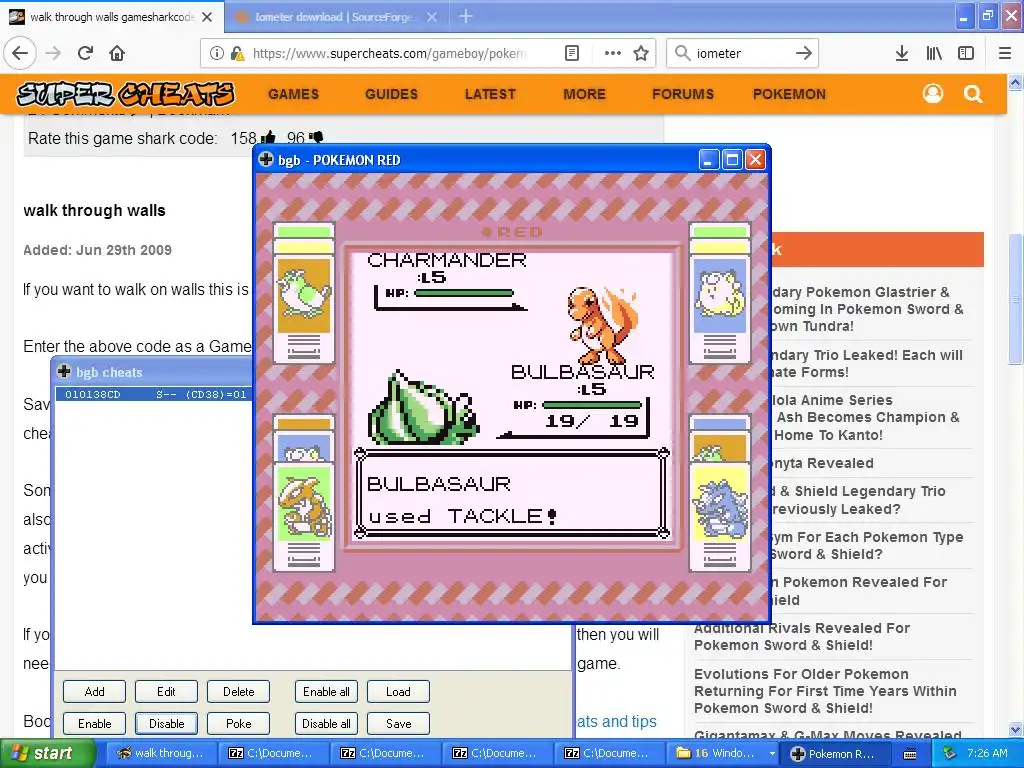Show site information via the info icon
Viewport: 1024px width, 768px height.
pos(217,53)
